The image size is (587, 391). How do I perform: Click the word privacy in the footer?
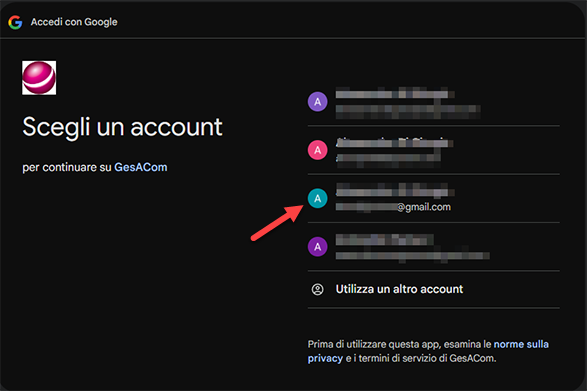click(x=325, y=358)
